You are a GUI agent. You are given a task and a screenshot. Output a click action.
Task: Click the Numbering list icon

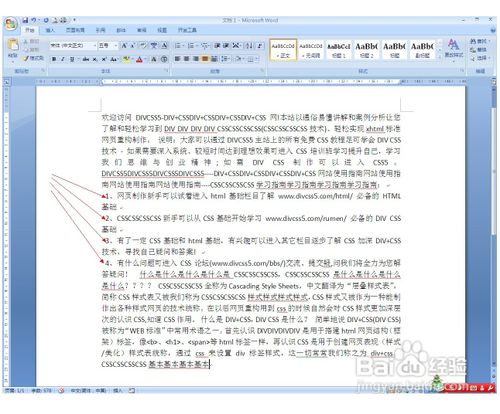click(192, 46)
